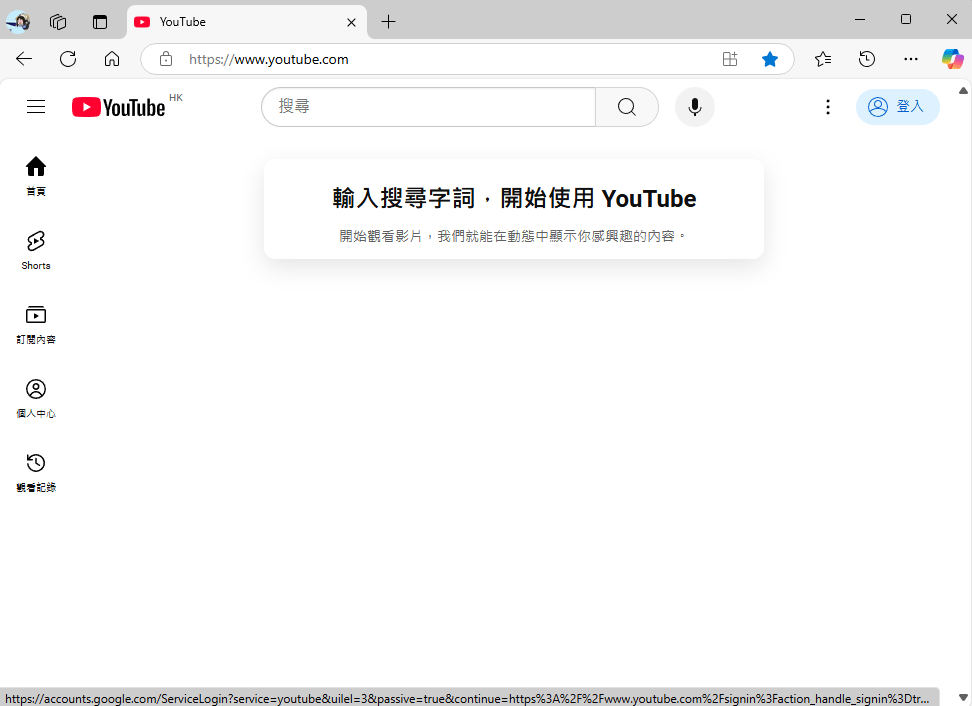This screenshot has height=706, width=972.
Task: Open browser history button
Action: (x=867, y=59)
